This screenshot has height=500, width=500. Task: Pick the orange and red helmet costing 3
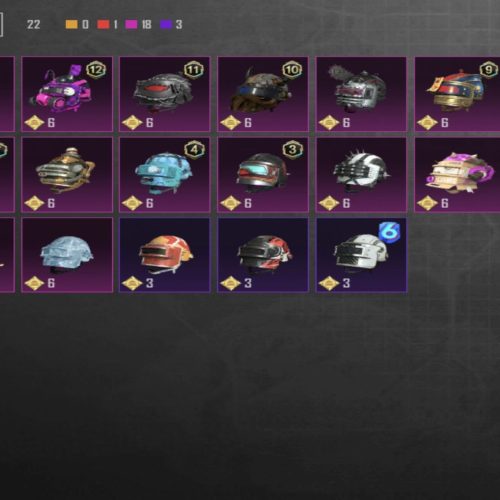click(x=165, y=255)
